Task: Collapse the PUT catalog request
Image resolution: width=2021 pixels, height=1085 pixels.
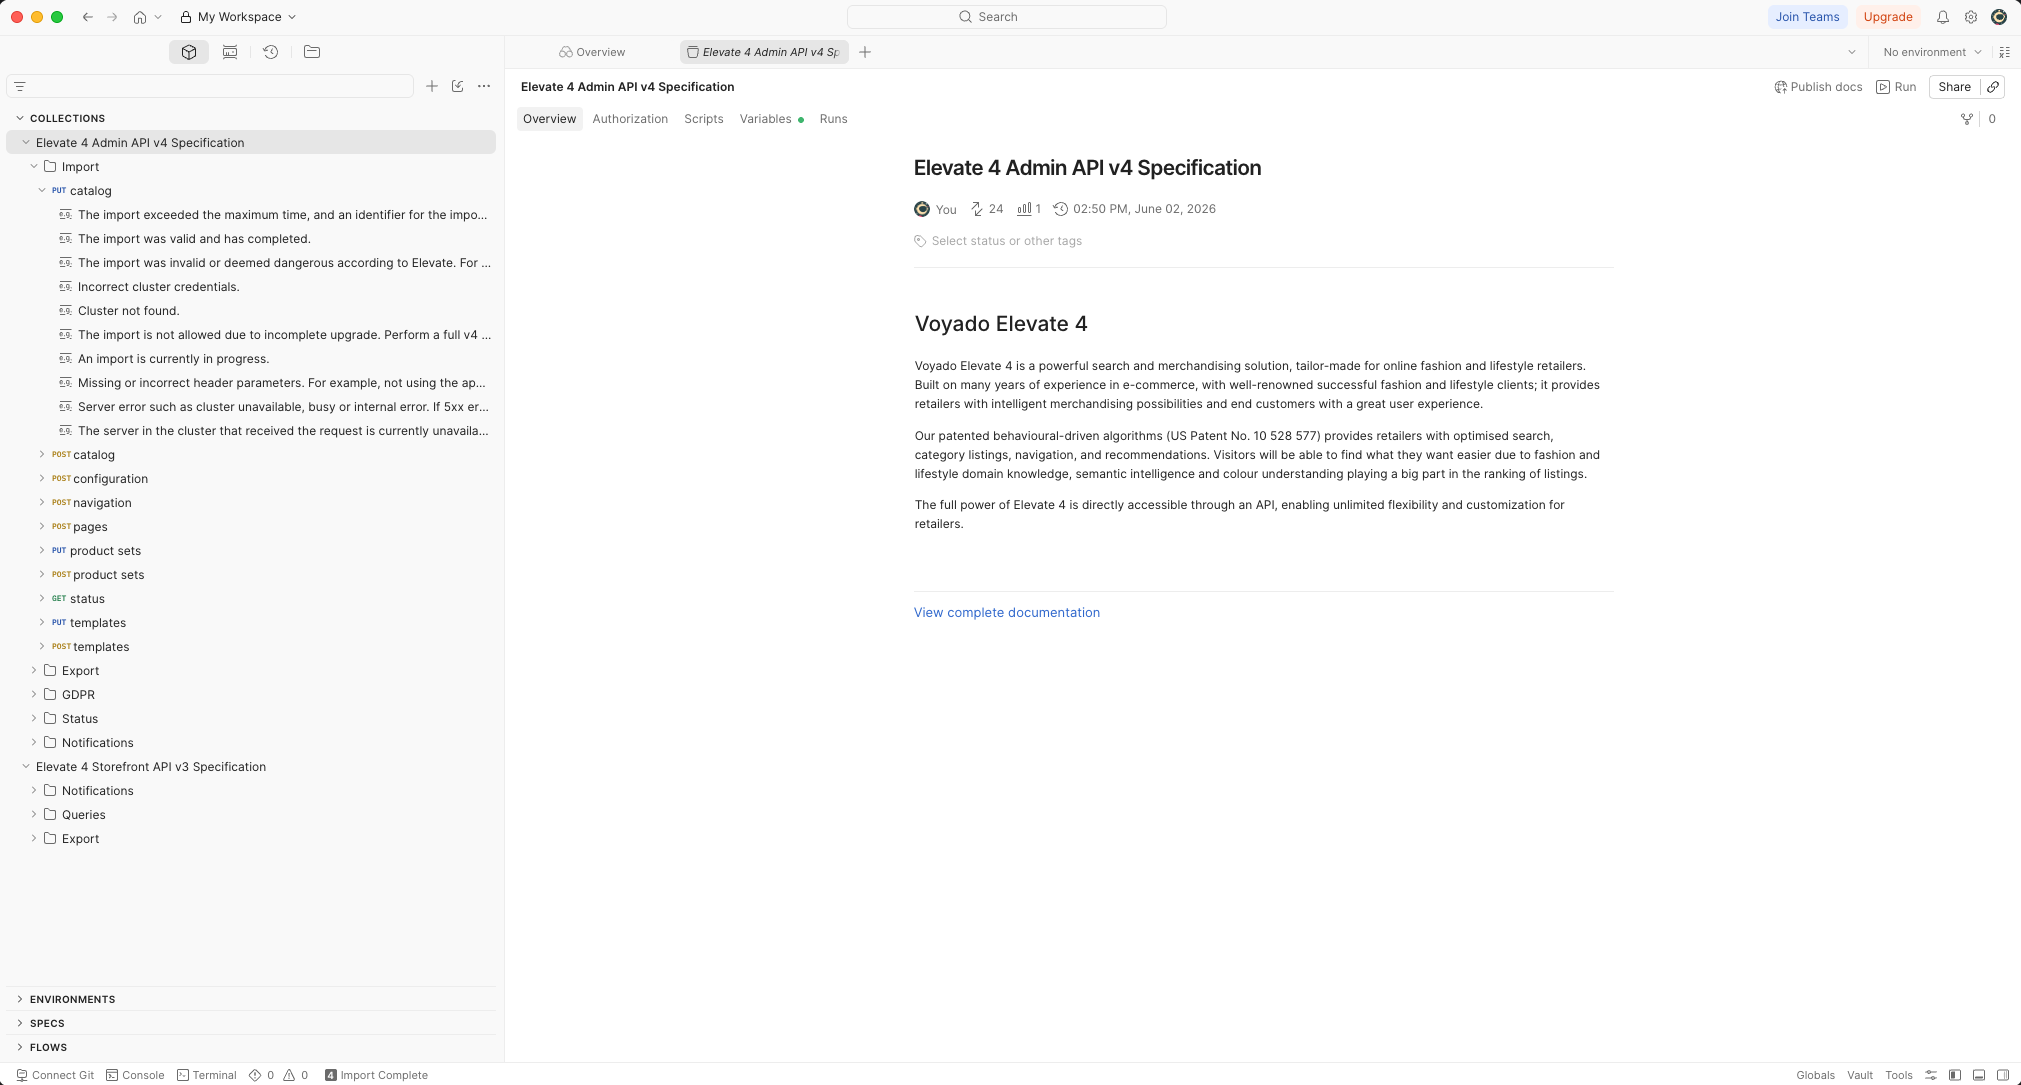Action: (42, 191)
